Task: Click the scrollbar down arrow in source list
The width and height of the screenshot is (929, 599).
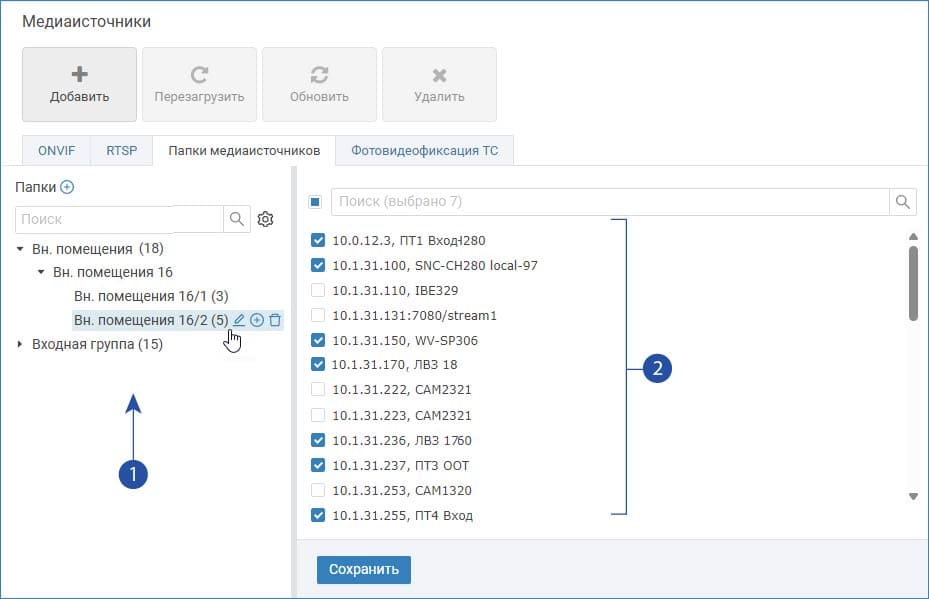Action: 914,497
